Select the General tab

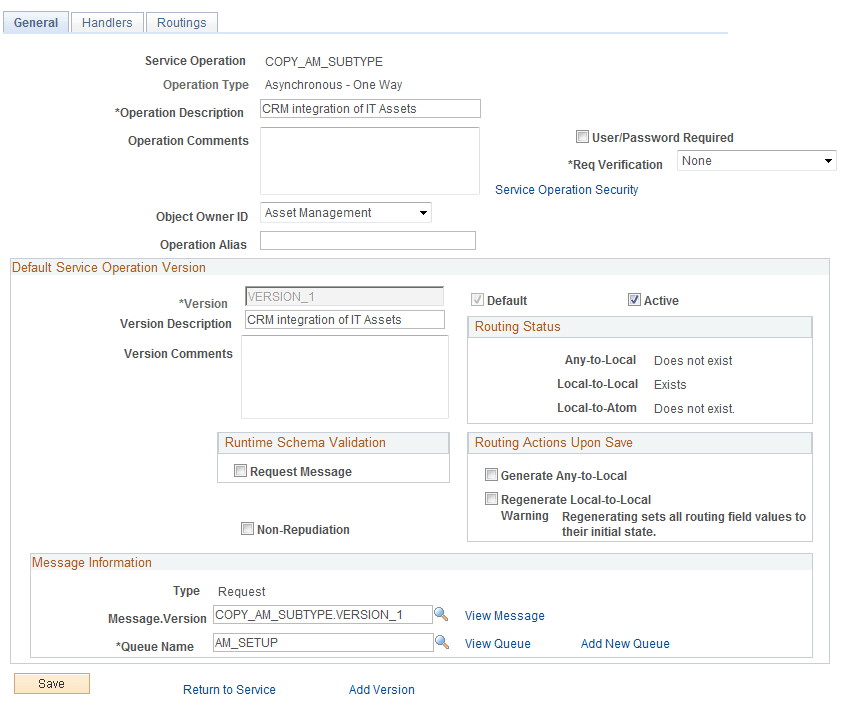point(35,22)
